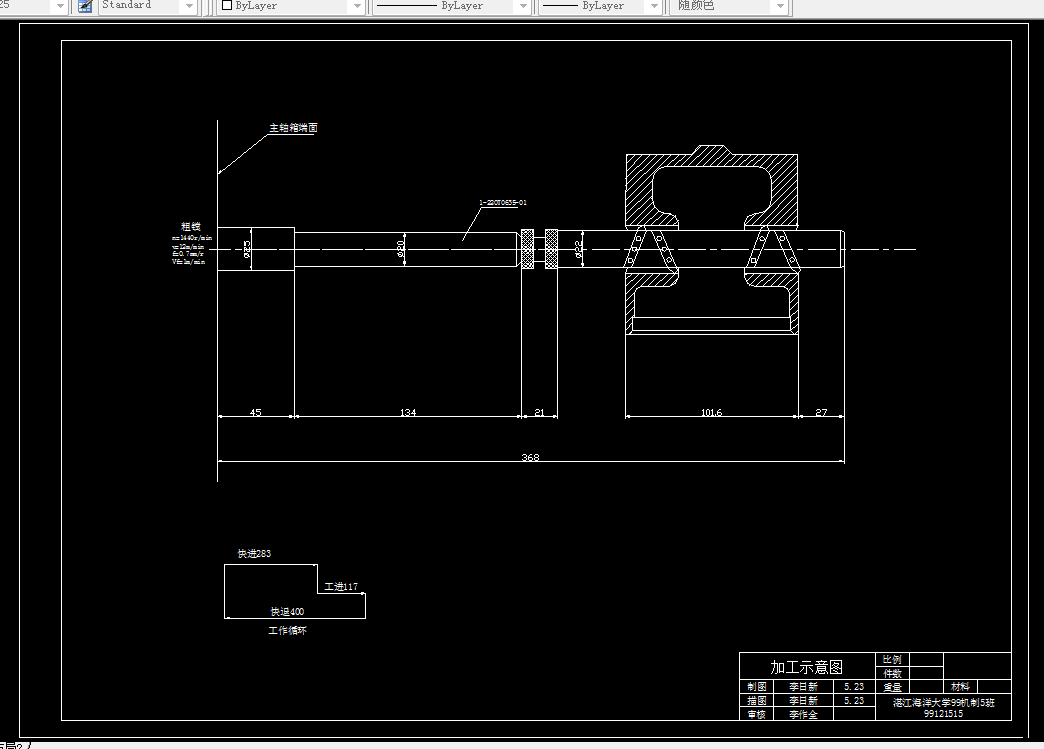The width and height of the screenshot is (1044, 749).
Task: Expand the dropdown arrow left of the table style icon
Action: (60, 6)
